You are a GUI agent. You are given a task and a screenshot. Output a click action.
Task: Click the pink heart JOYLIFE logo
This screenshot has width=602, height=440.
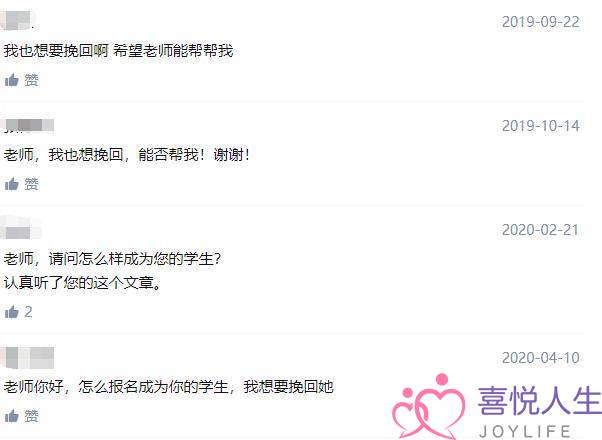click(x=428, y=406)
